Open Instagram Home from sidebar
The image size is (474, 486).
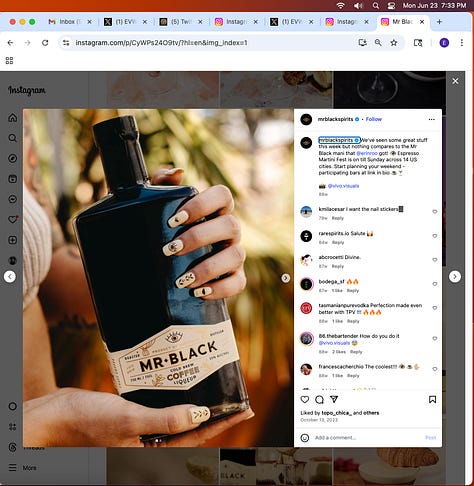(x=13, y=118)
